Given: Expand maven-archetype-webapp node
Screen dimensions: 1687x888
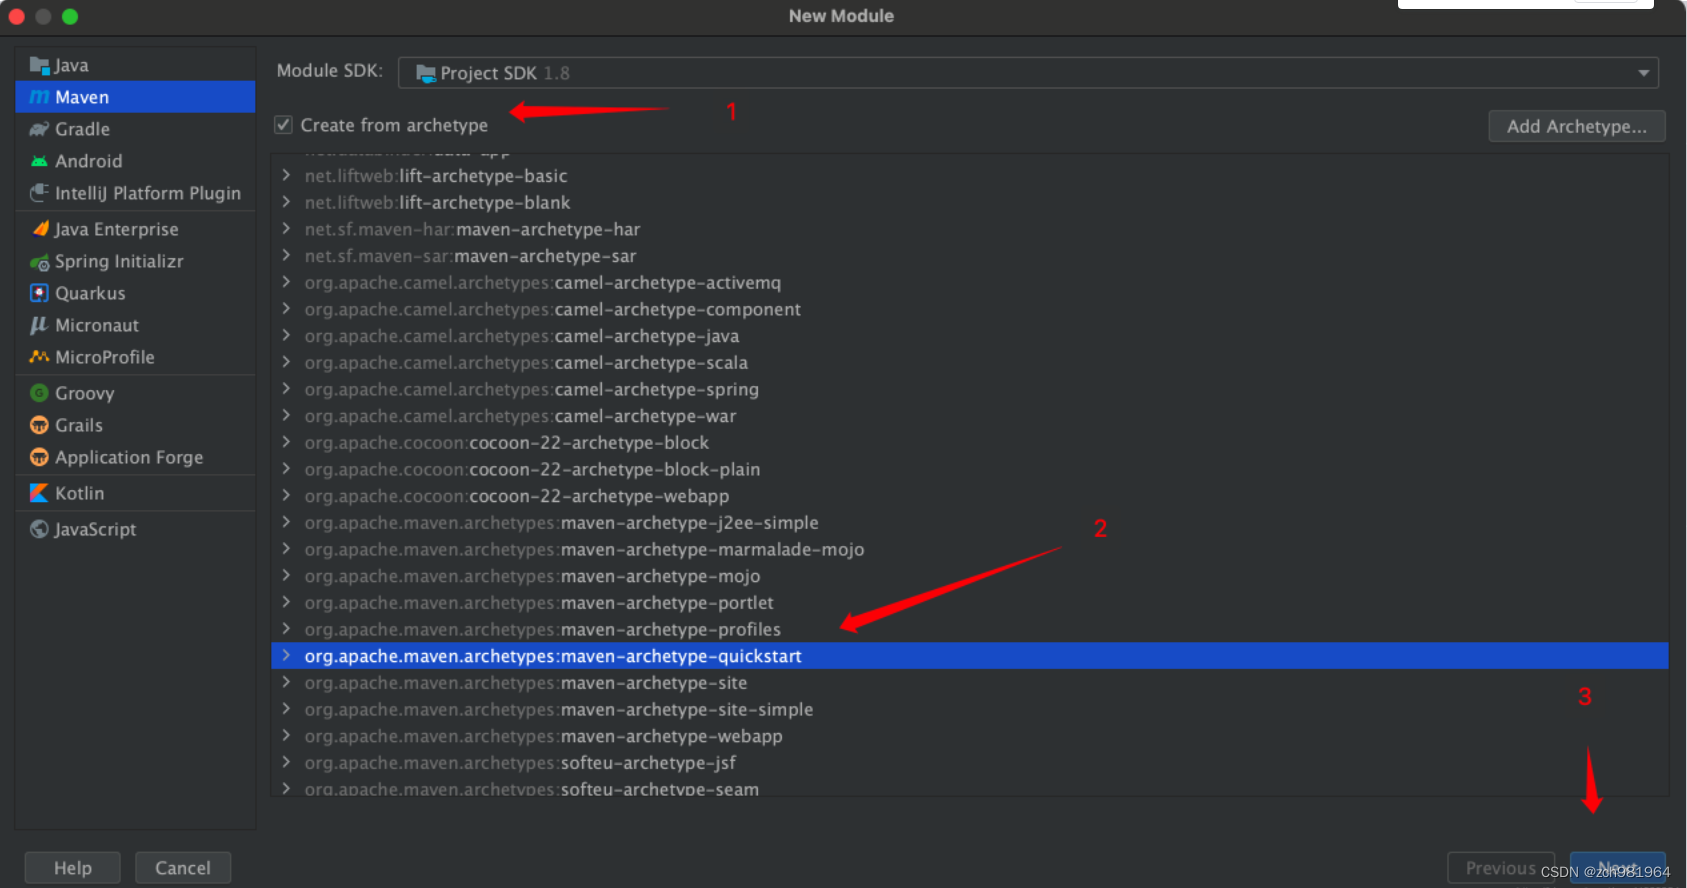Looking at the screenshot, I should (286, 735).
